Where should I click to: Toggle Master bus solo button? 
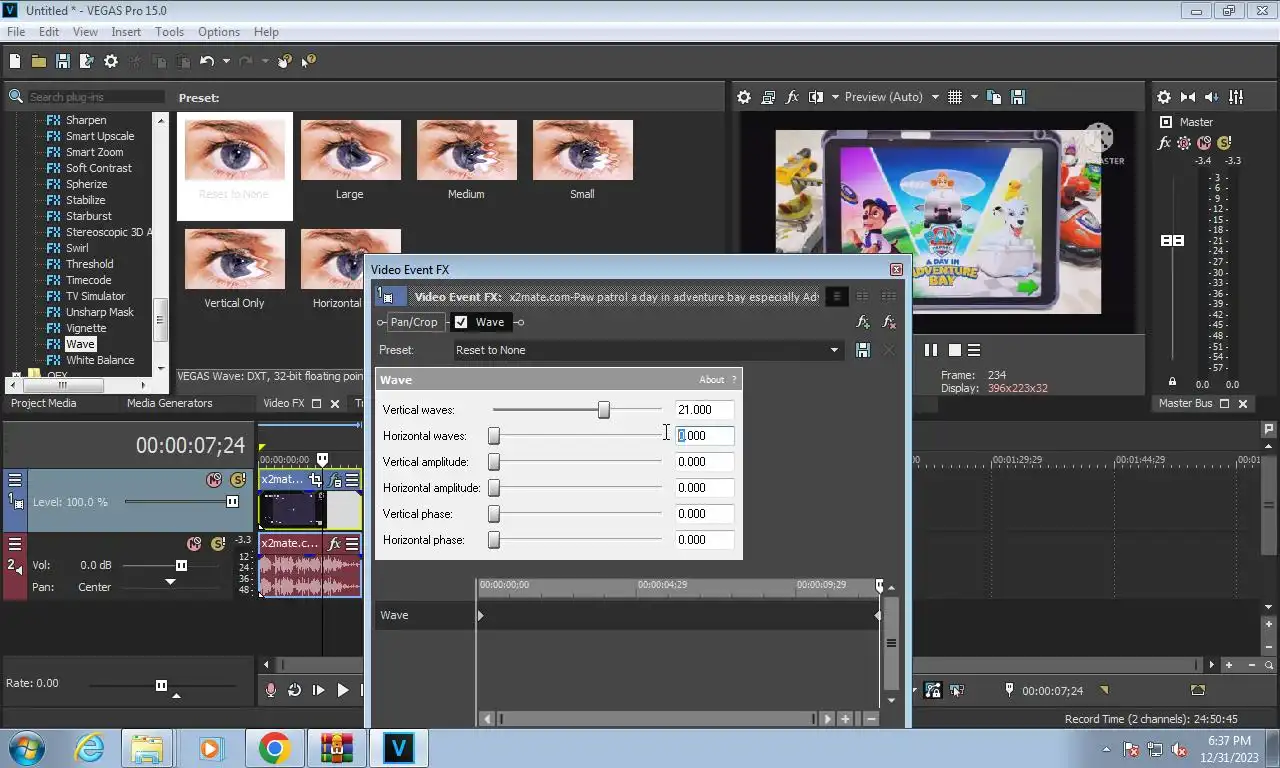(1224, 143)
